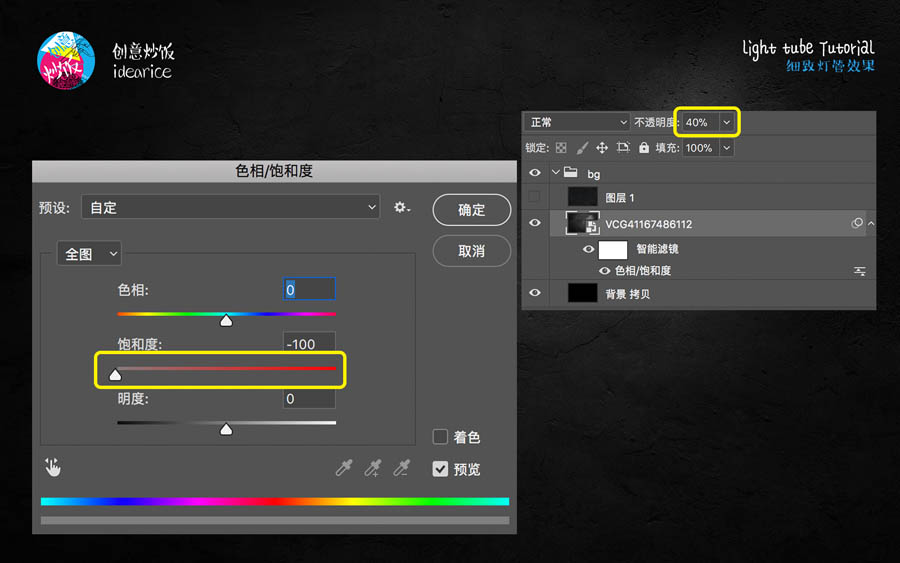The image size is (900, 563).
Task: Select the plain eyedropper tool
Action: [344, 468]
